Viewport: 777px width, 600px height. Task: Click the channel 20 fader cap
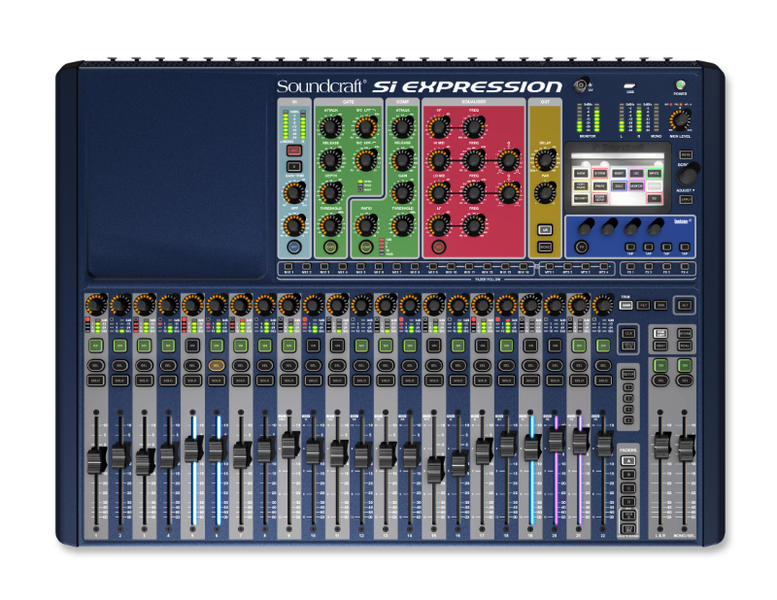click(x=555, y=441)
